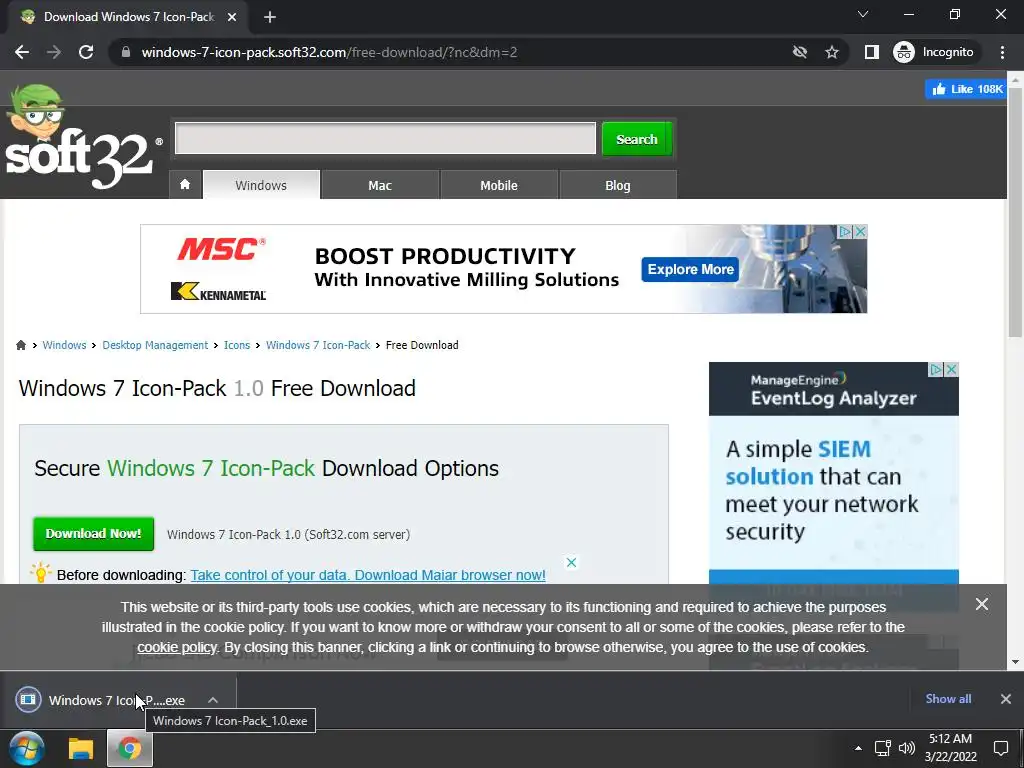Image resolution: width=1024 pixels, height=768 pixels.
Task: Switch to the Windows tab
Action: [261, 185]
